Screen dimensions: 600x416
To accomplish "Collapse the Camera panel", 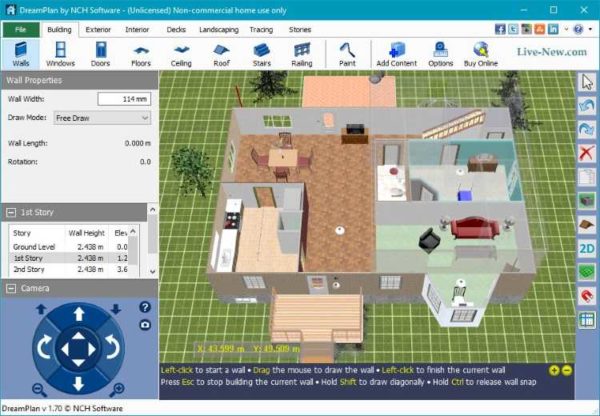I will tap(11, 288).
